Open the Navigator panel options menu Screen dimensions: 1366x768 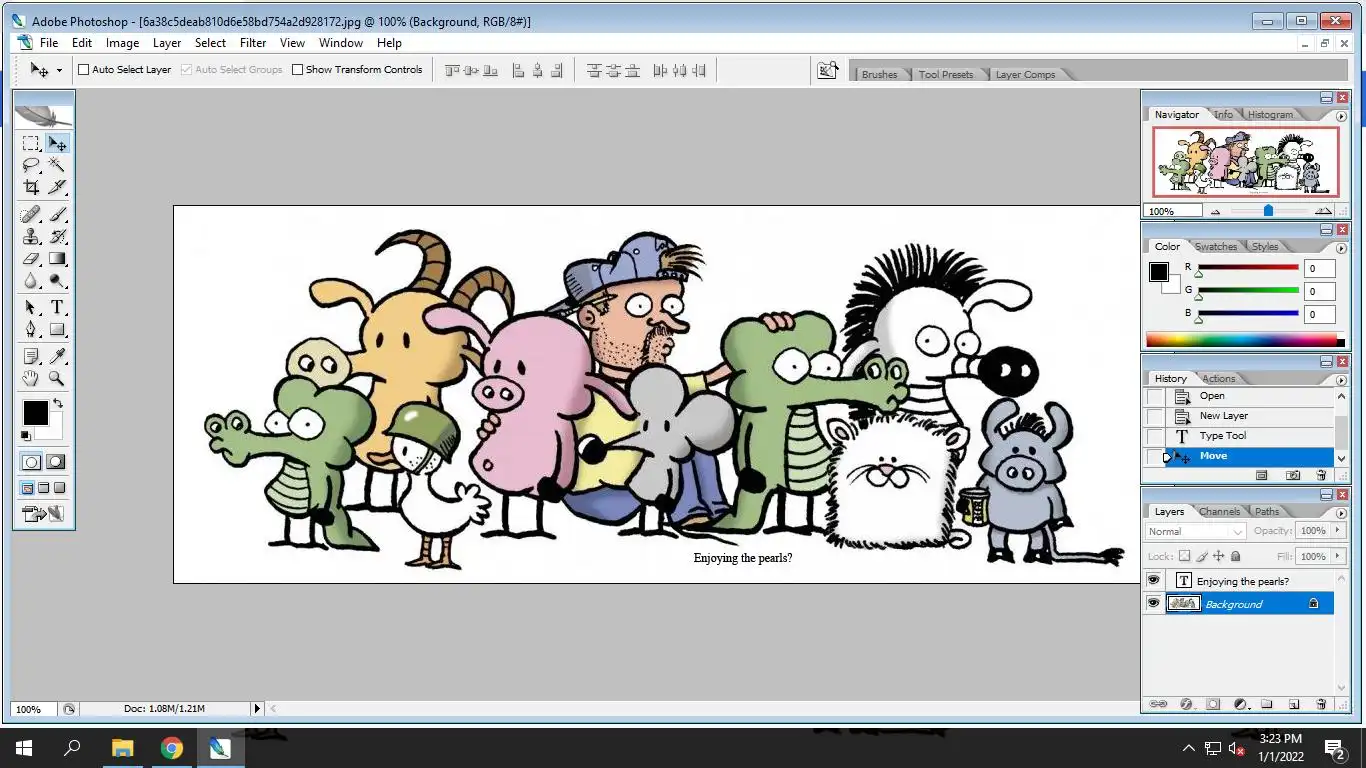tap(1340, 117)
